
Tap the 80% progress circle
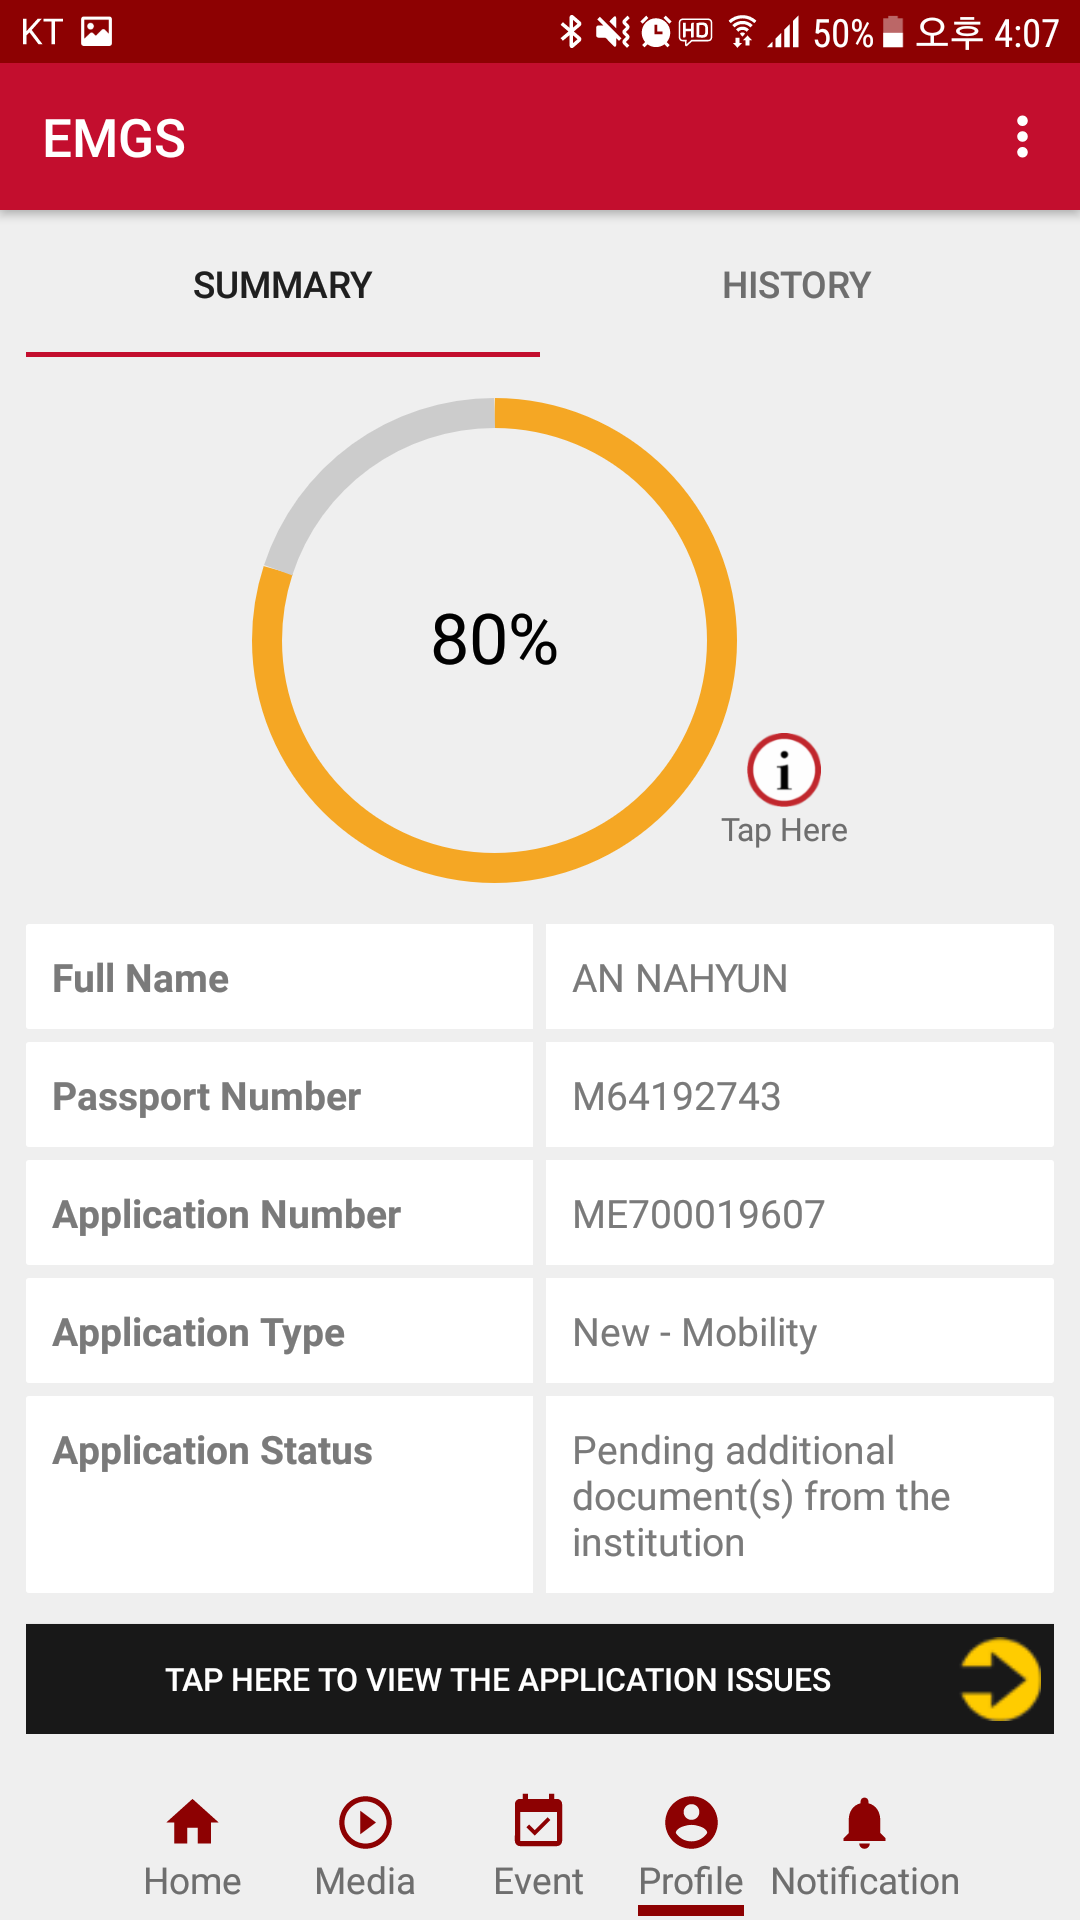tap(495, 640)
